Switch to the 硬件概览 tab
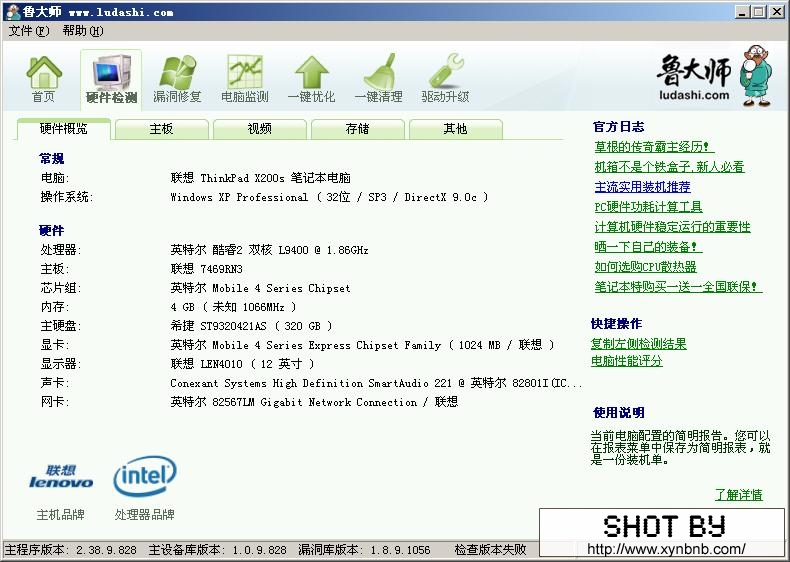790x562 pixels. 63,129
